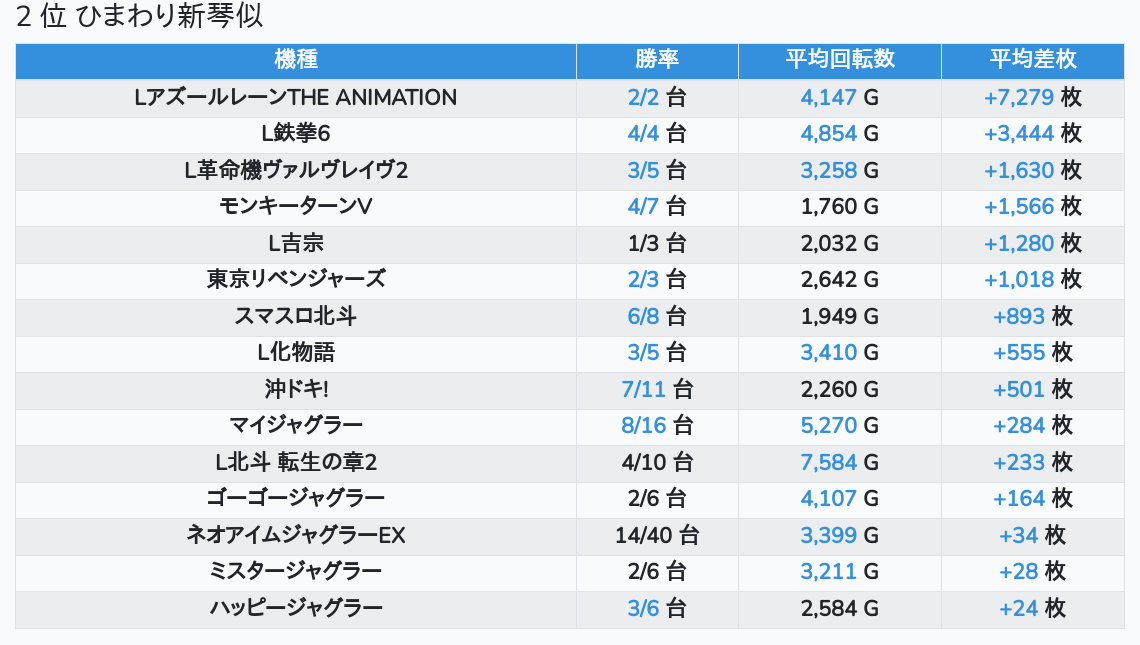Image resolution: width=1140 pixels, height=645 pixels.
Task: Click the +7,279 average difference value
Action: [x=1018, y=98]
